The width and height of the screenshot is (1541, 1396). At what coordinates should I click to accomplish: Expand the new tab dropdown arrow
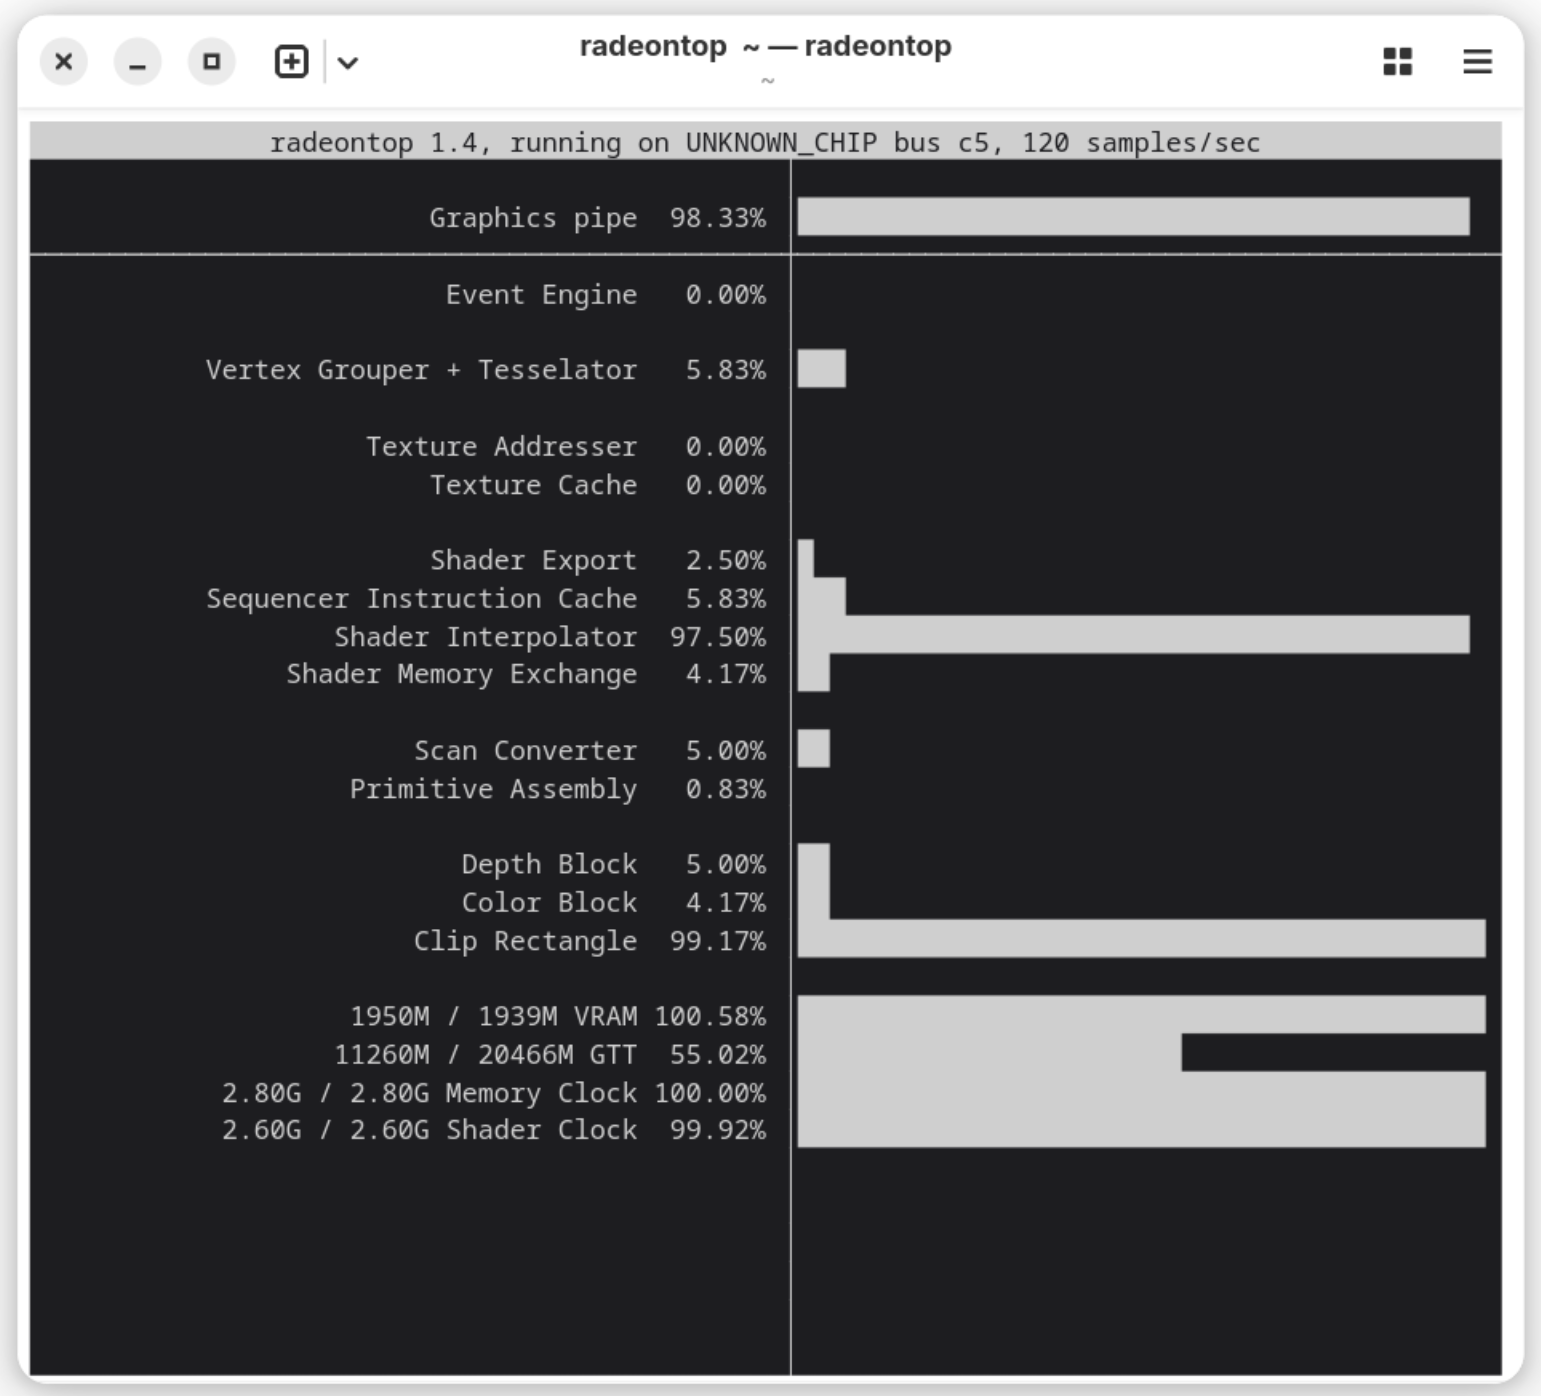[x=348, y=63]
